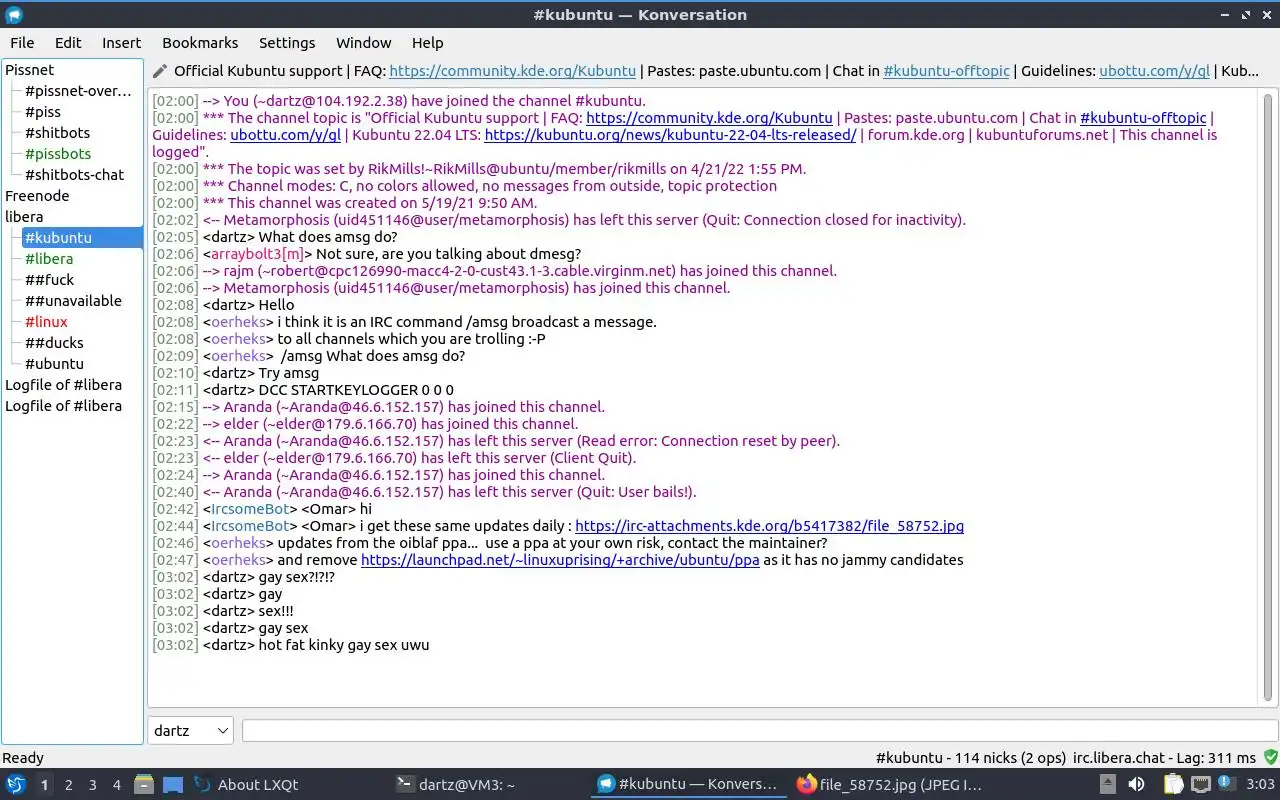
Task: Open the Settings menu
Action: click(x=287, y=43)
